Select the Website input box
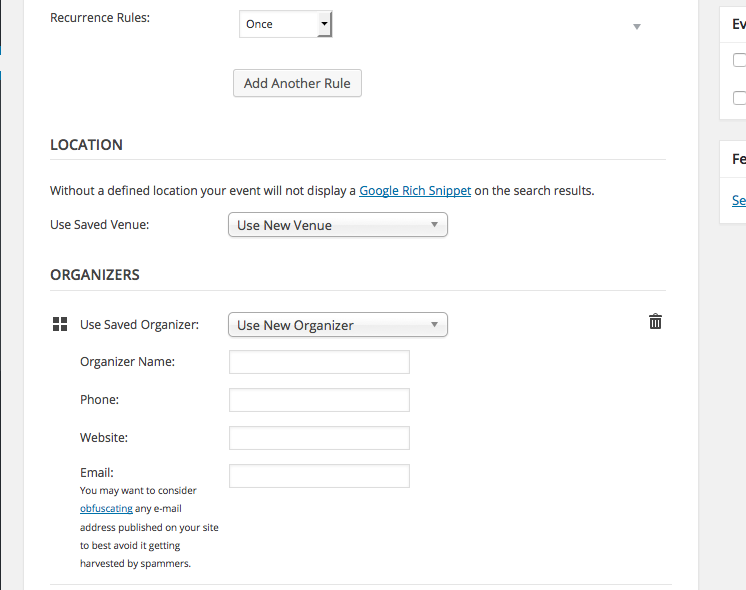 pos(319,438)
